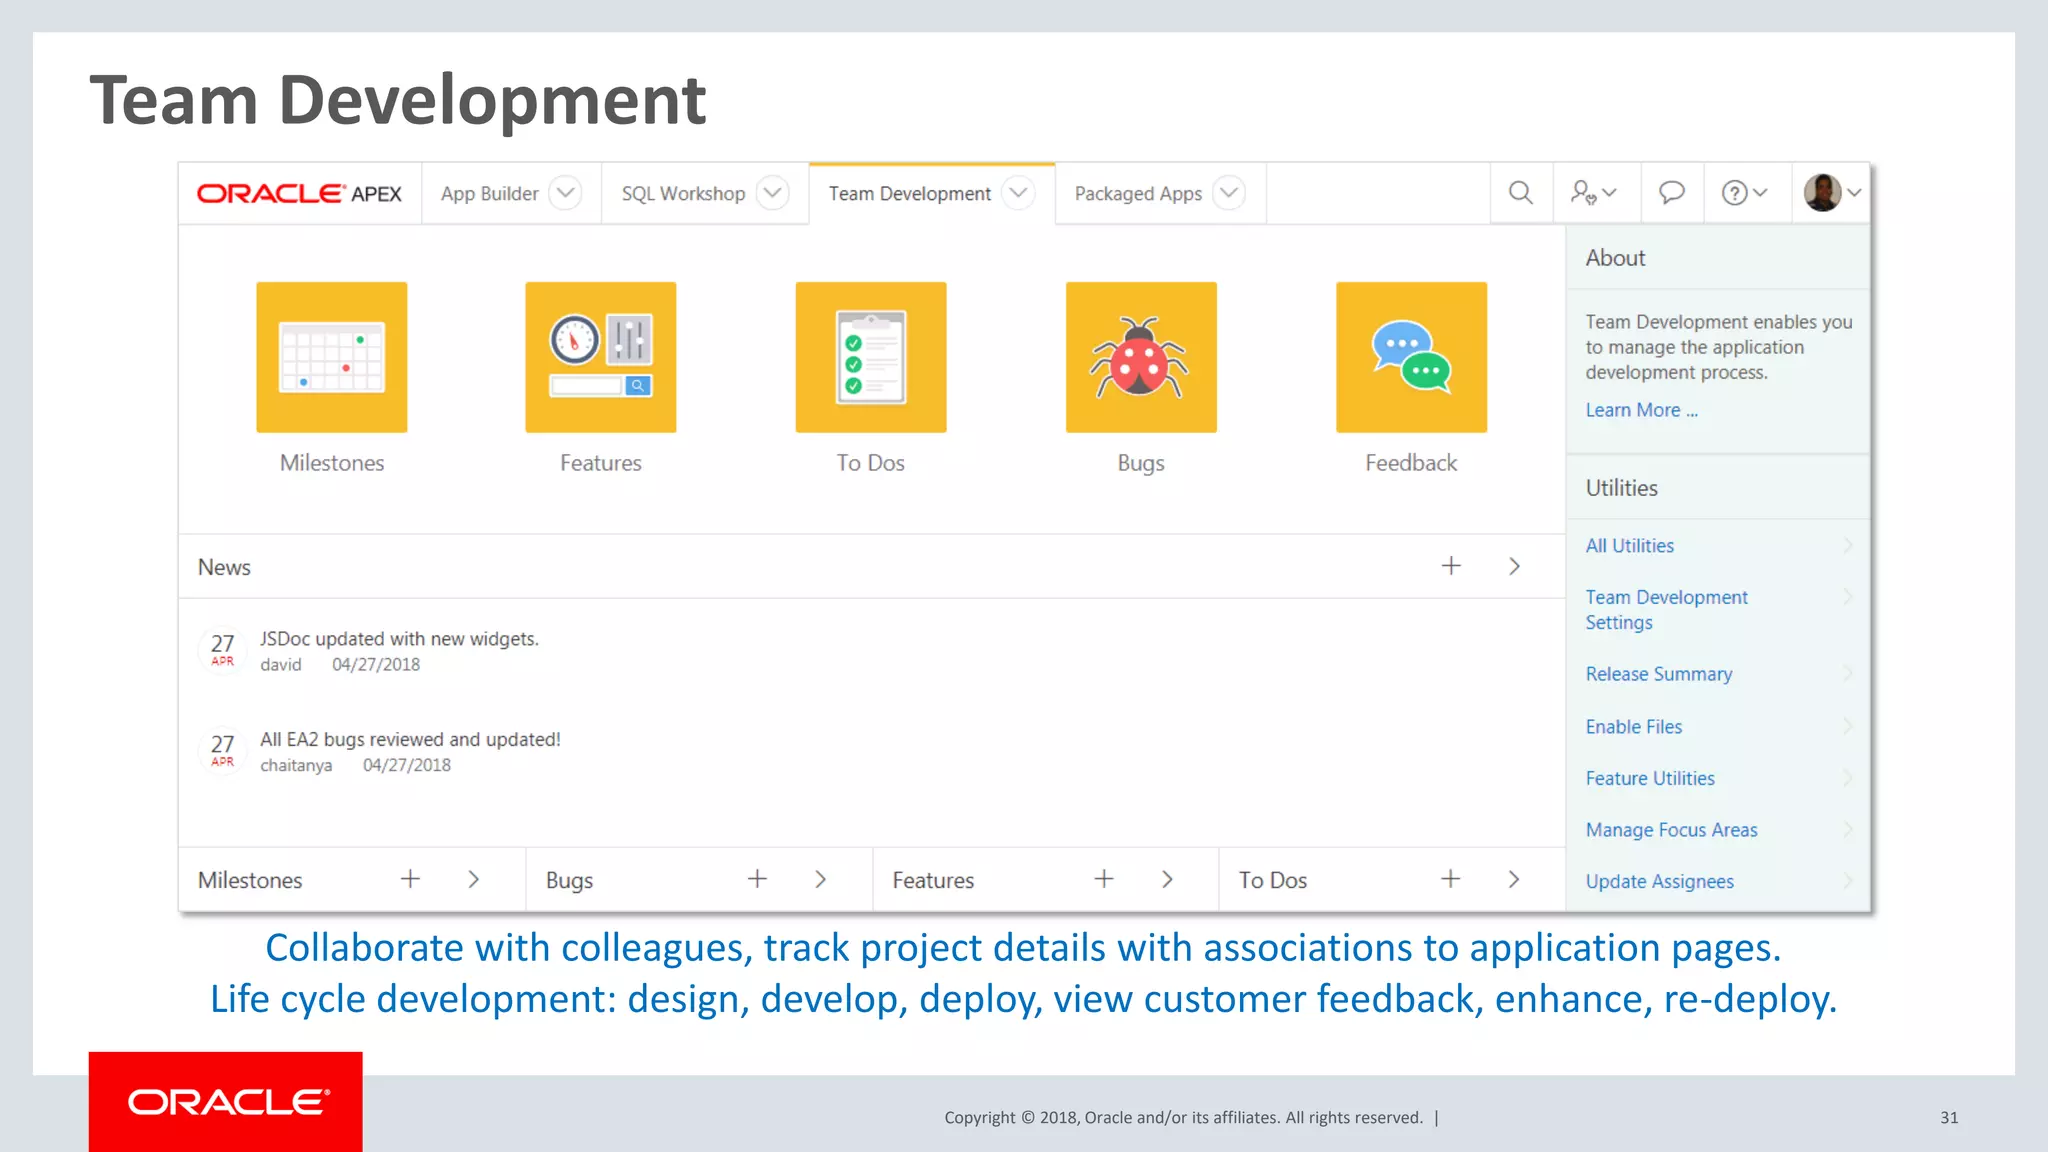2048x1152 pixels.
Task: Open the help question mark menu
Action: coord(1744,193)
